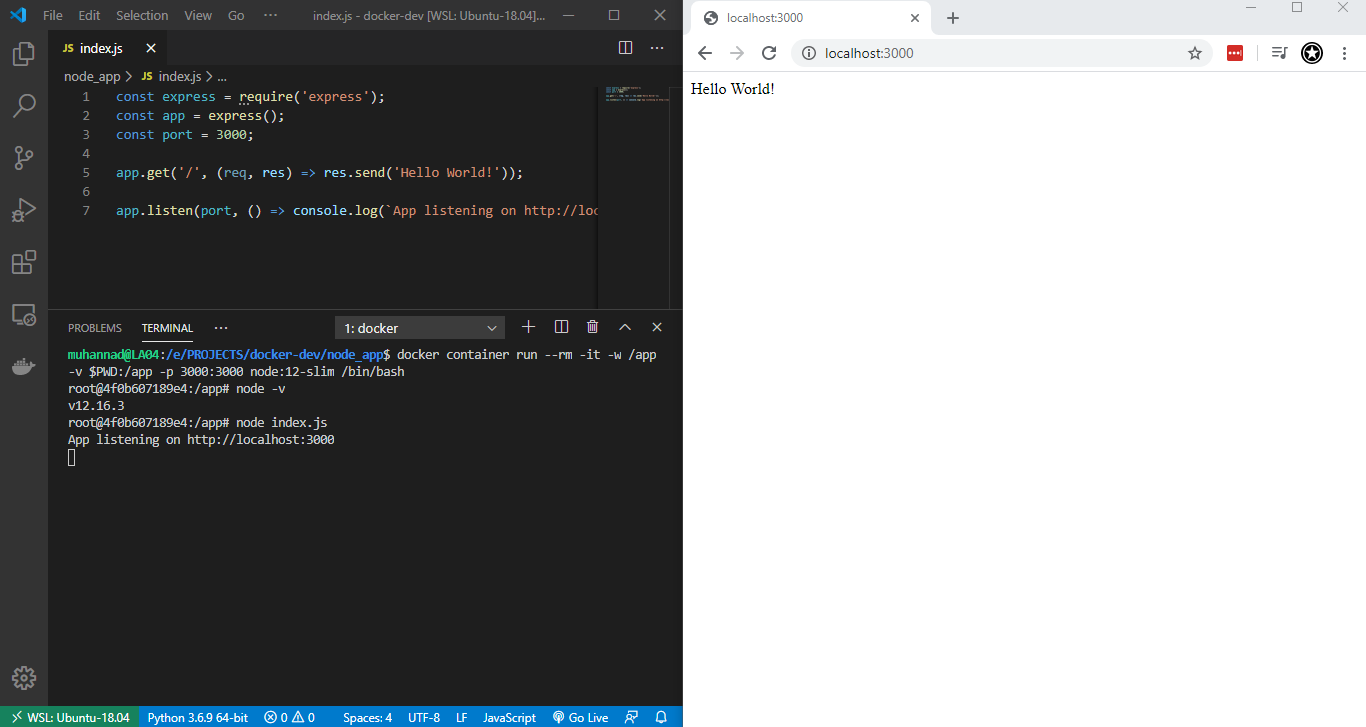
Task: Switch to the PROBLEMS tab
Action: [94, 327]
